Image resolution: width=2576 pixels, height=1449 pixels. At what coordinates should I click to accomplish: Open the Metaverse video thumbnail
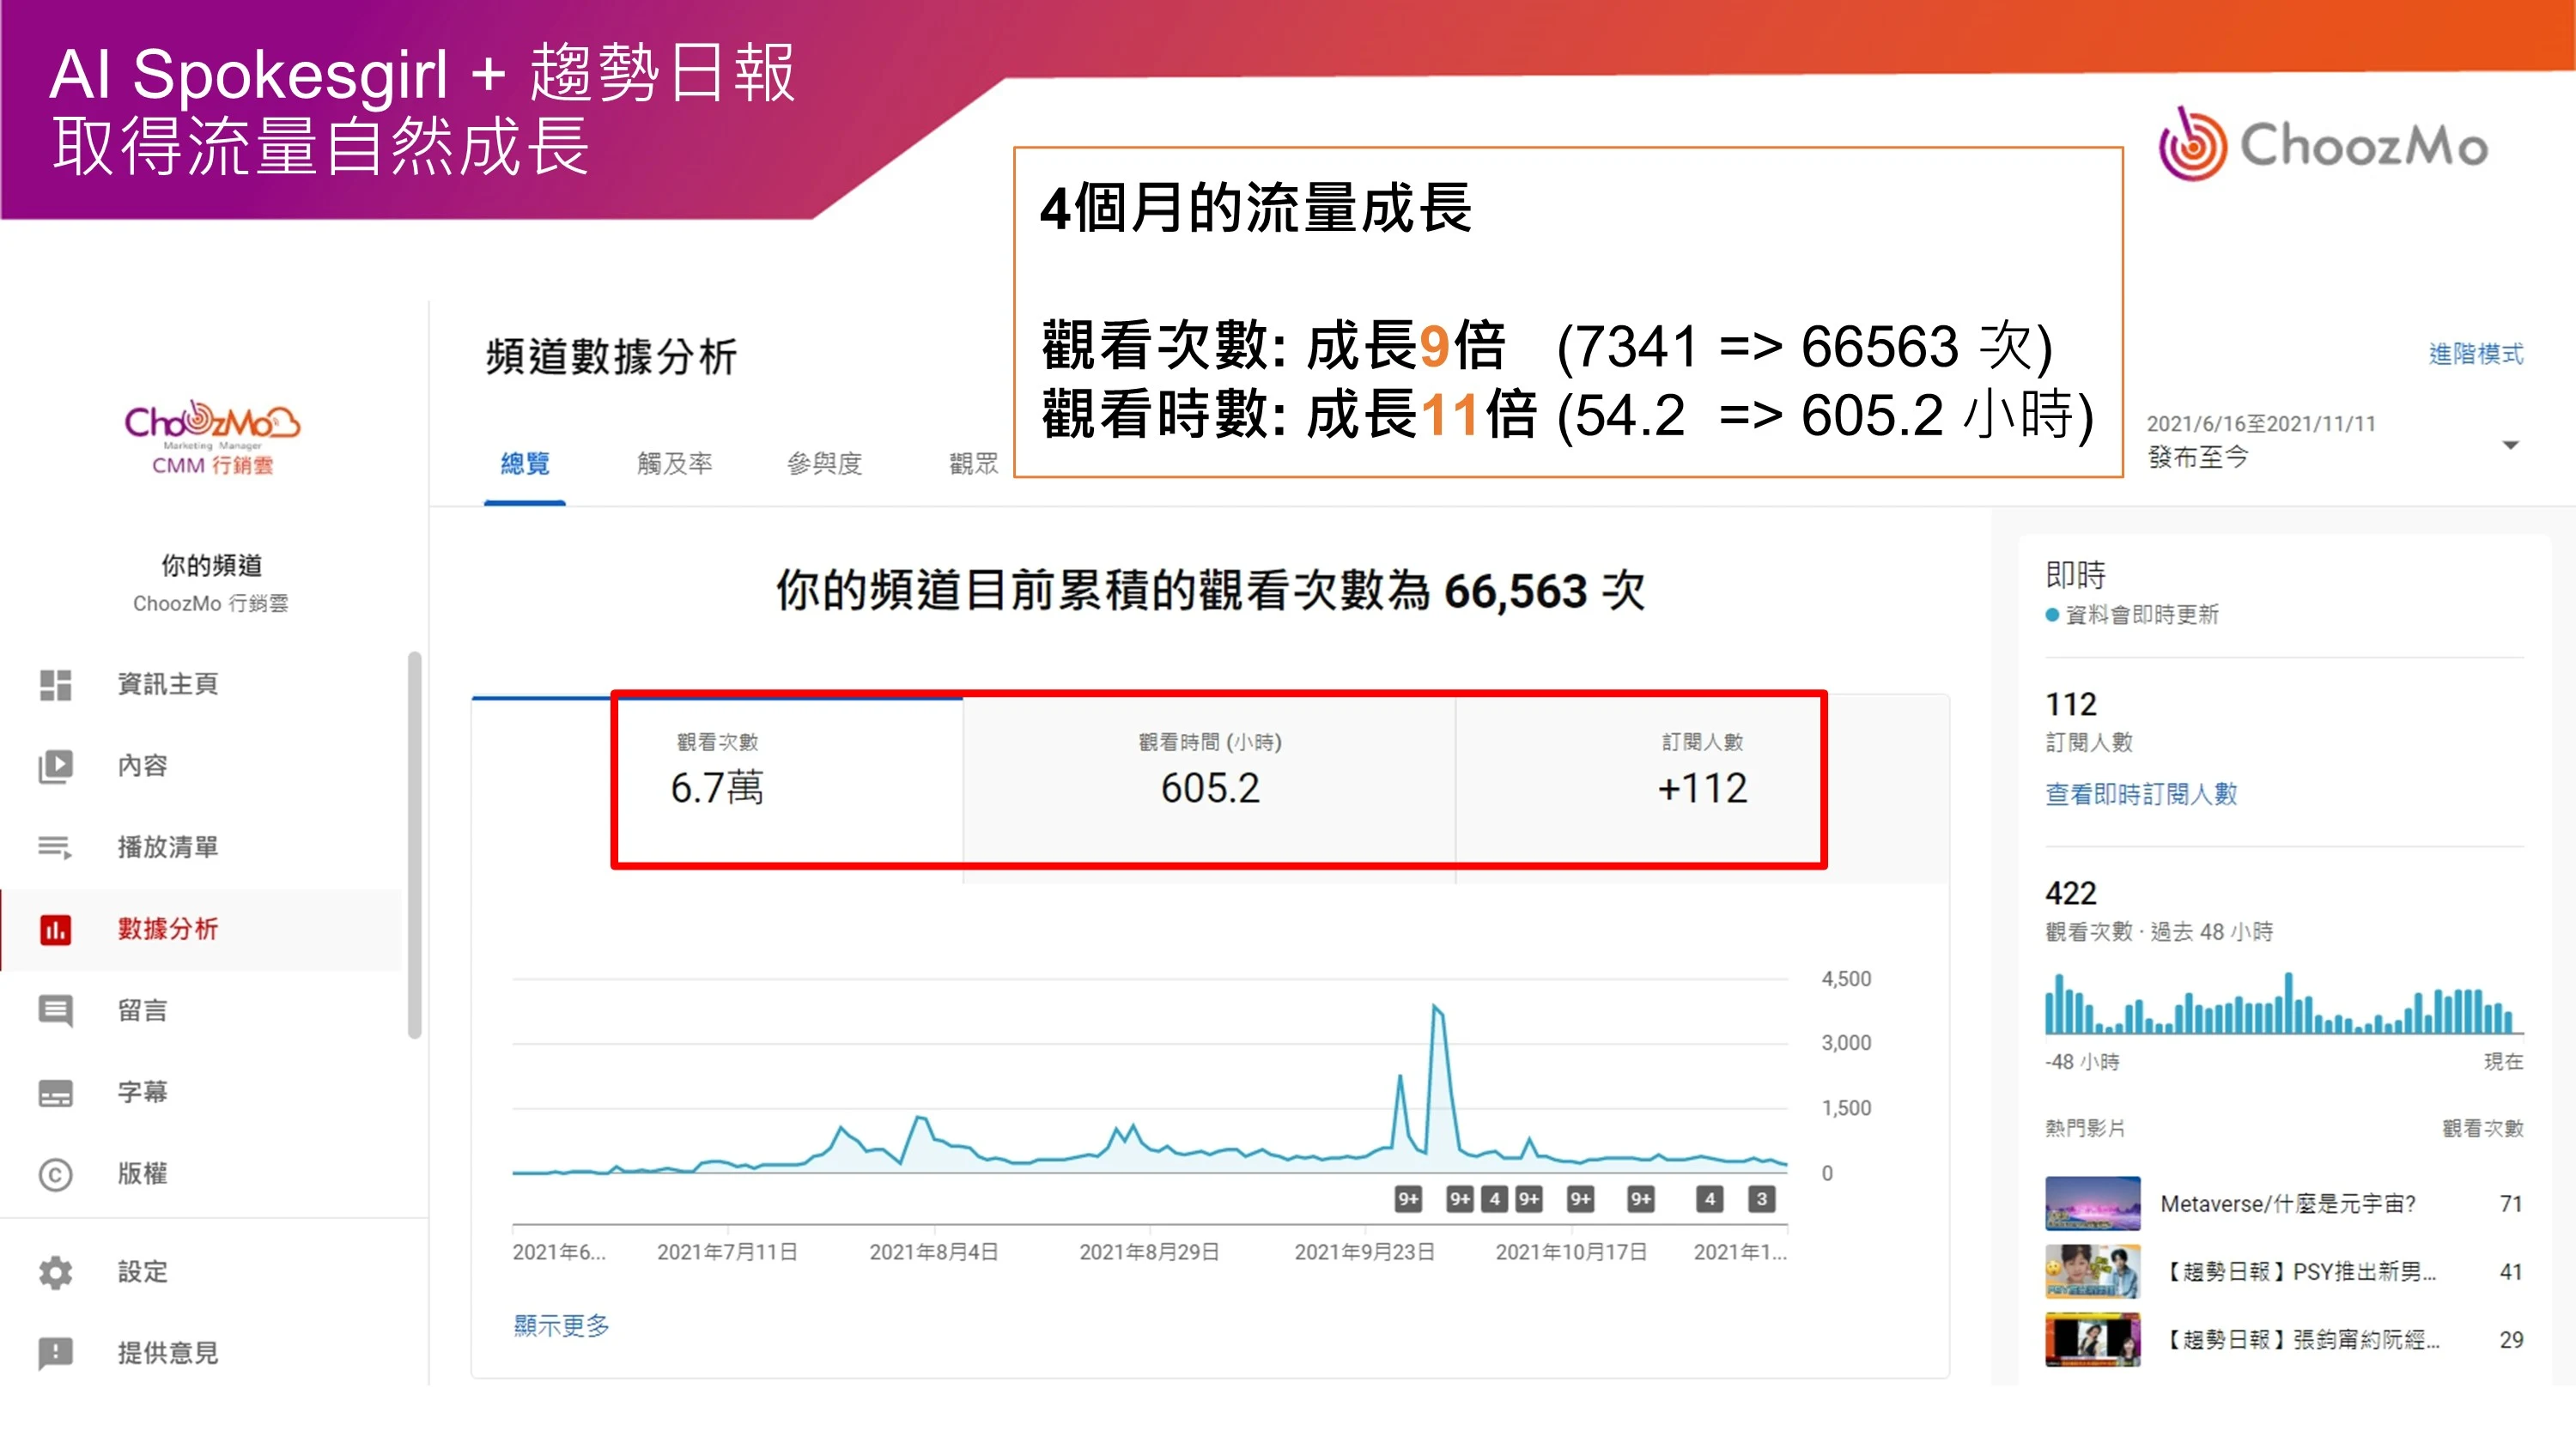point(2092,1203)
